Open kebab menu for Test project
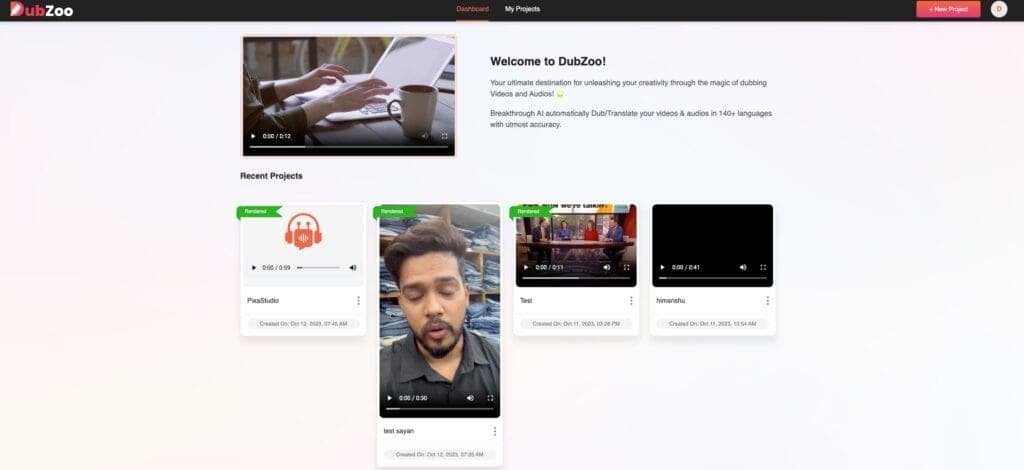1024x470 pixels. pyautogui.click(x=631, y=300)
